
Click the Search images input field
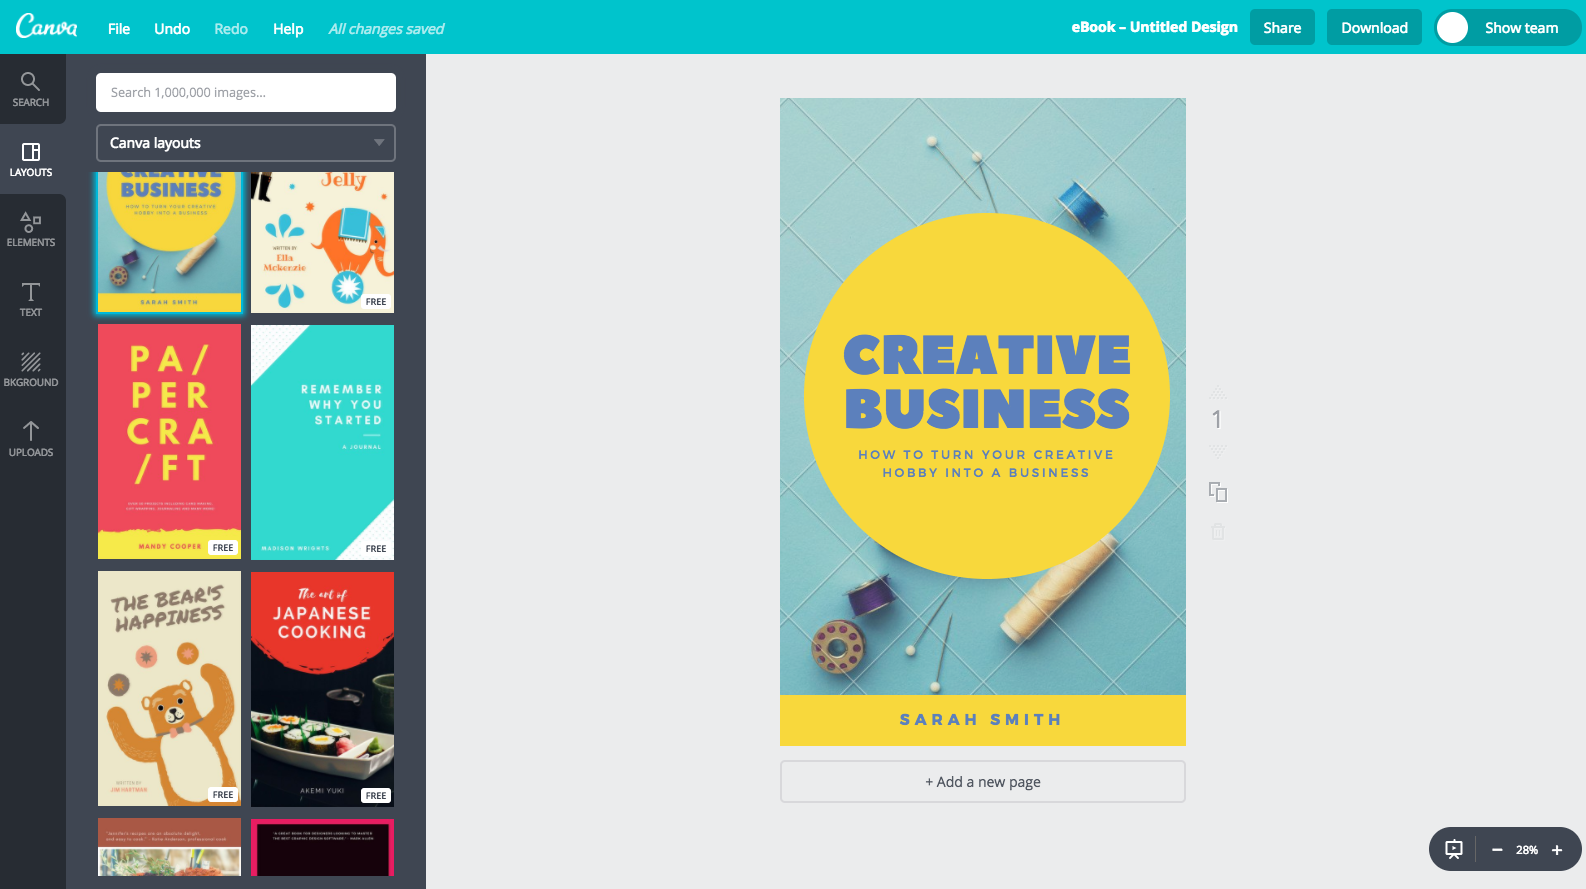(246, 92)
